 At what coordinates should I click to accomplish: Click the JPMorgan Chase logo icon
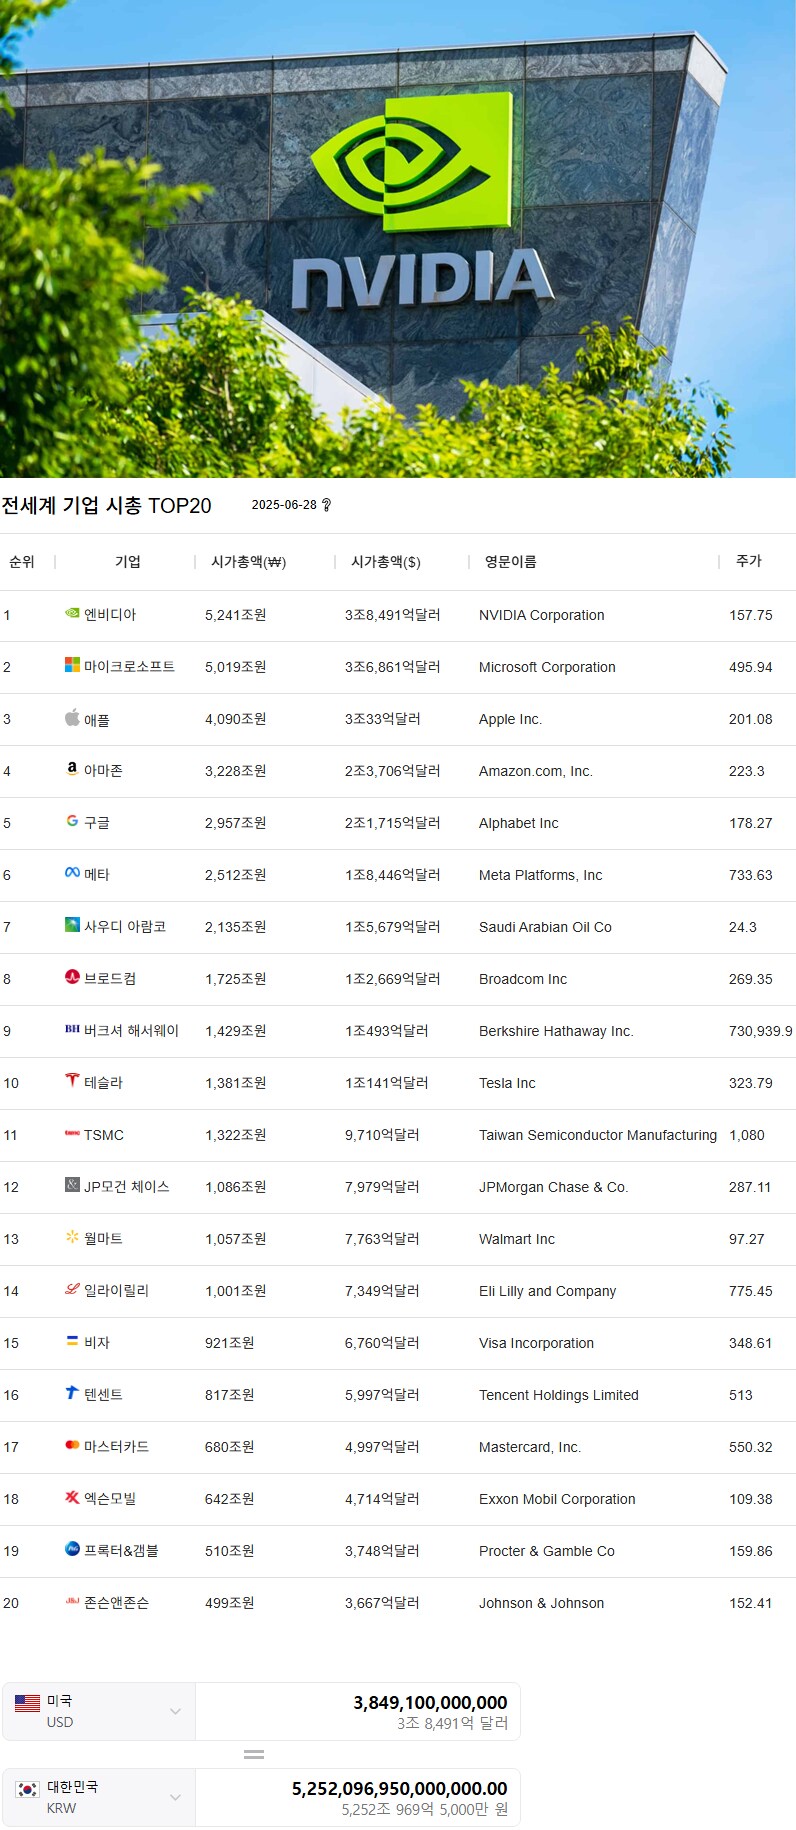click(x=72, y=1185)
